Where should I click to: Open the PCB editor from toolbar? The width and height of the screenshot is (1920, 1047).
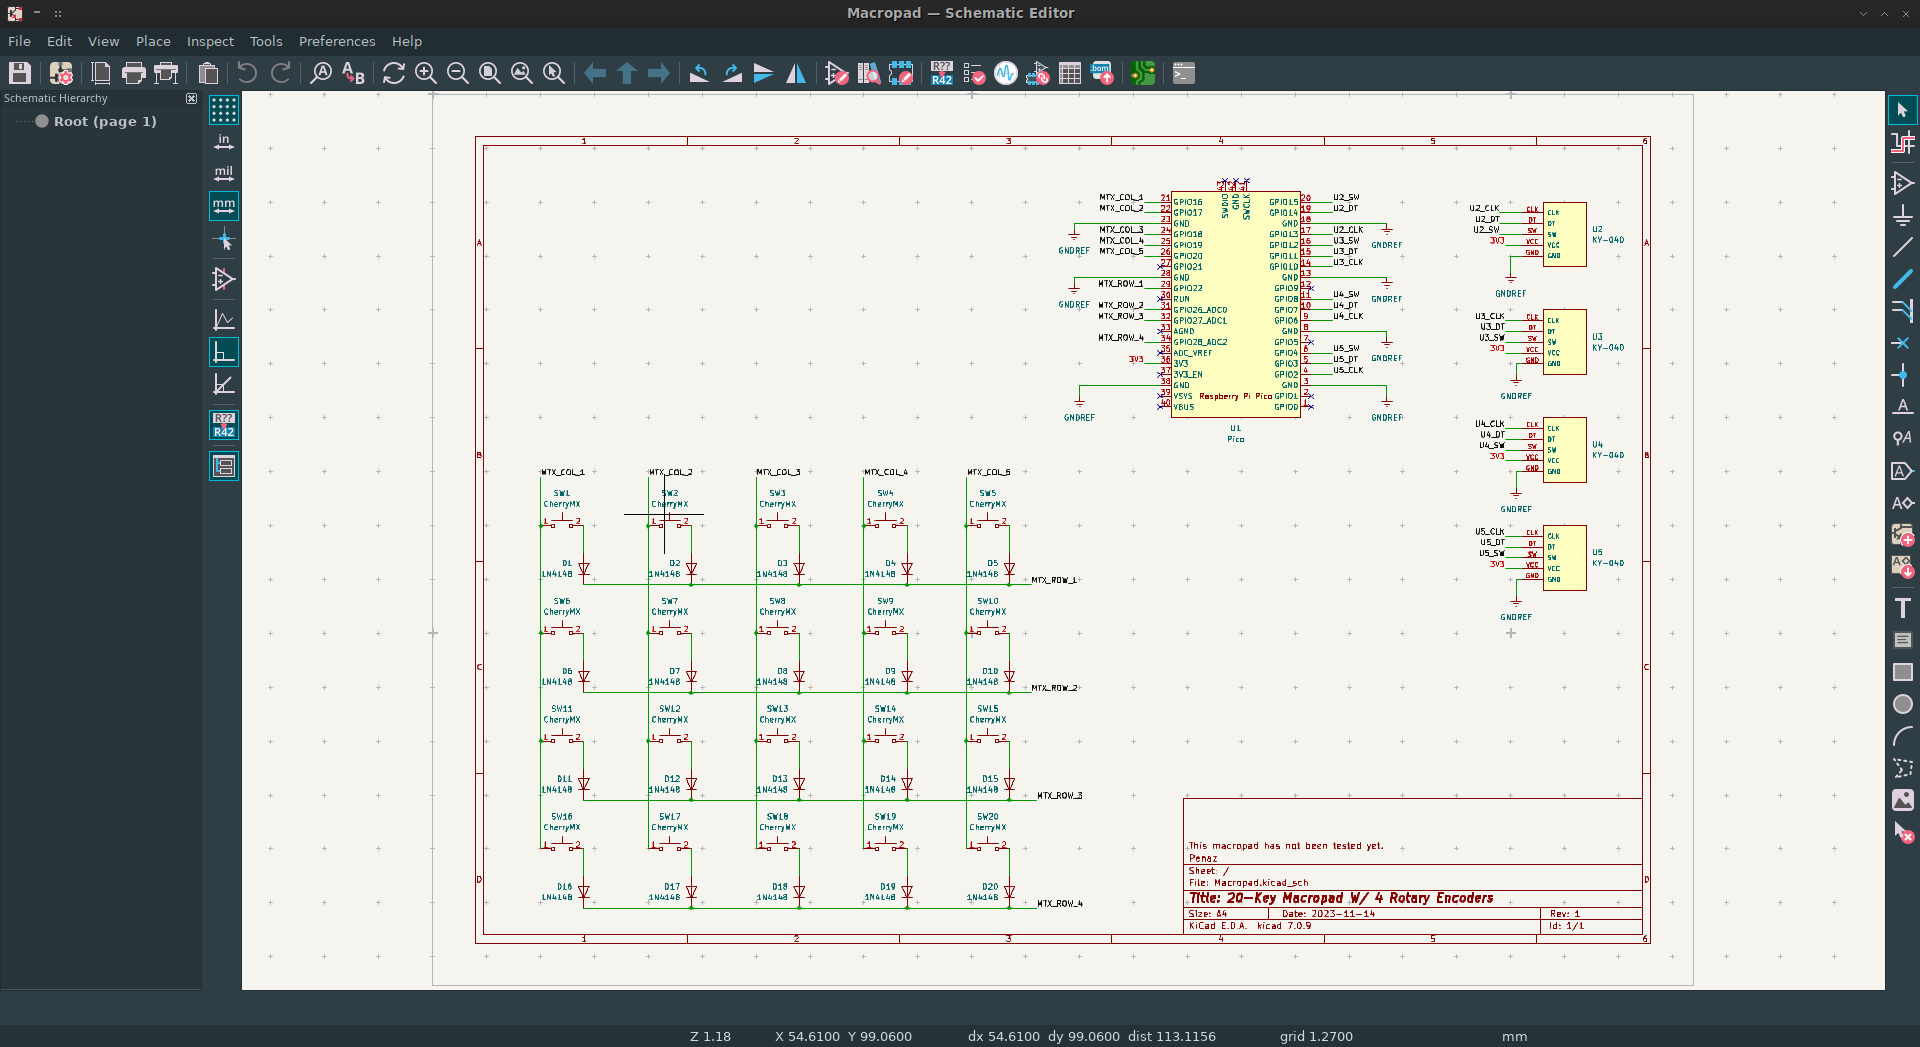[x=1143, y=73]
